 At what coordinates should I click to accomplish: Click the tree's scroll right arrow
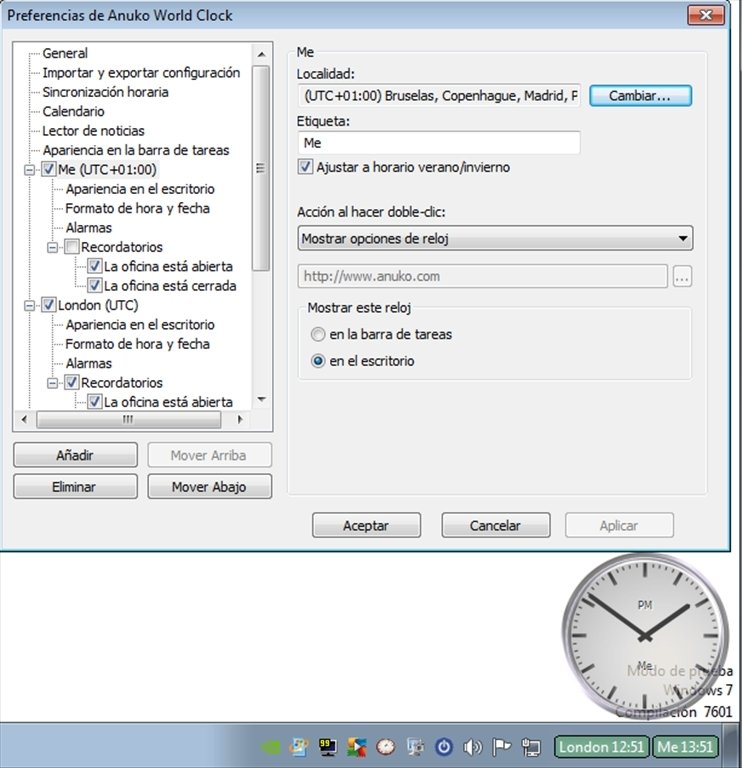pyautogui.click(x=240, y=419)
